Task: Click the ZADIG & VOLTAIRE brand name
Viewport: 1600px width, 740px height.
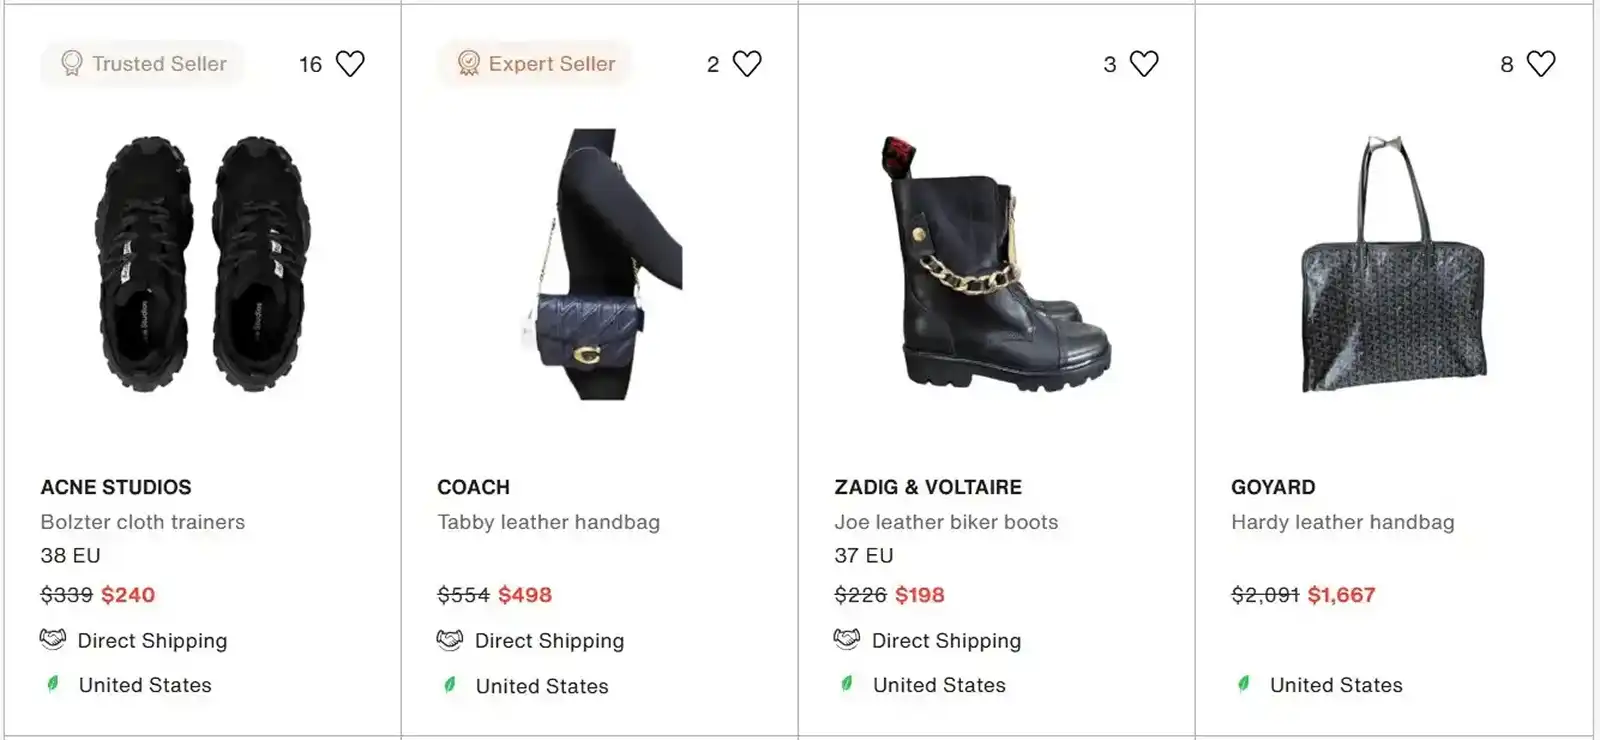Action: click(928, 487)
